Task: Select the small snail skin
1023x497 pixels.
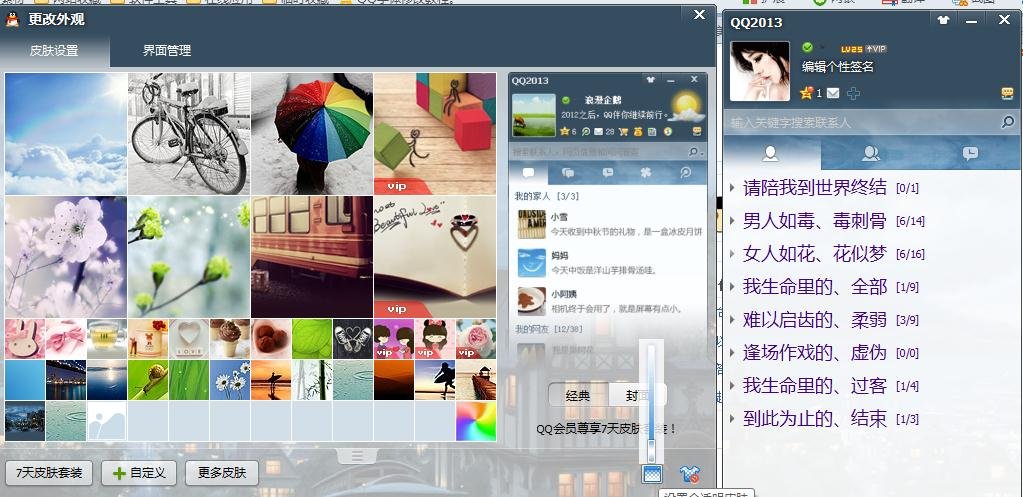Action: click(x=148, y=380)
